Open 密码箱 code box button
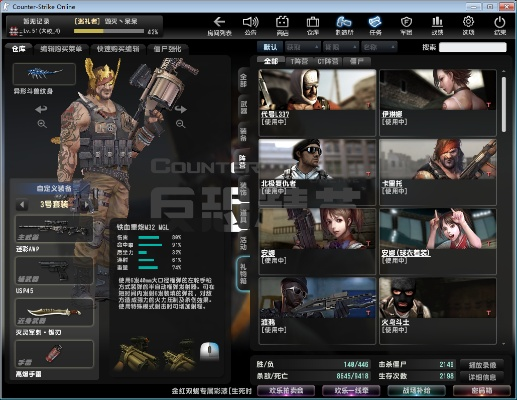Screen dimensions: 517x400 coord(482,390)
